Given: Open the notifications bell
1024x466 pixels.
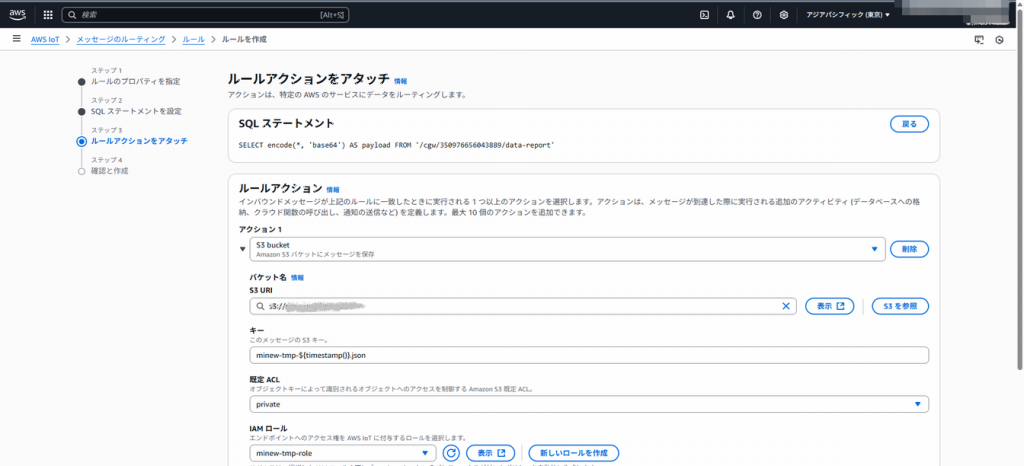Looking at the screenshot, I should tap(731, 15).
